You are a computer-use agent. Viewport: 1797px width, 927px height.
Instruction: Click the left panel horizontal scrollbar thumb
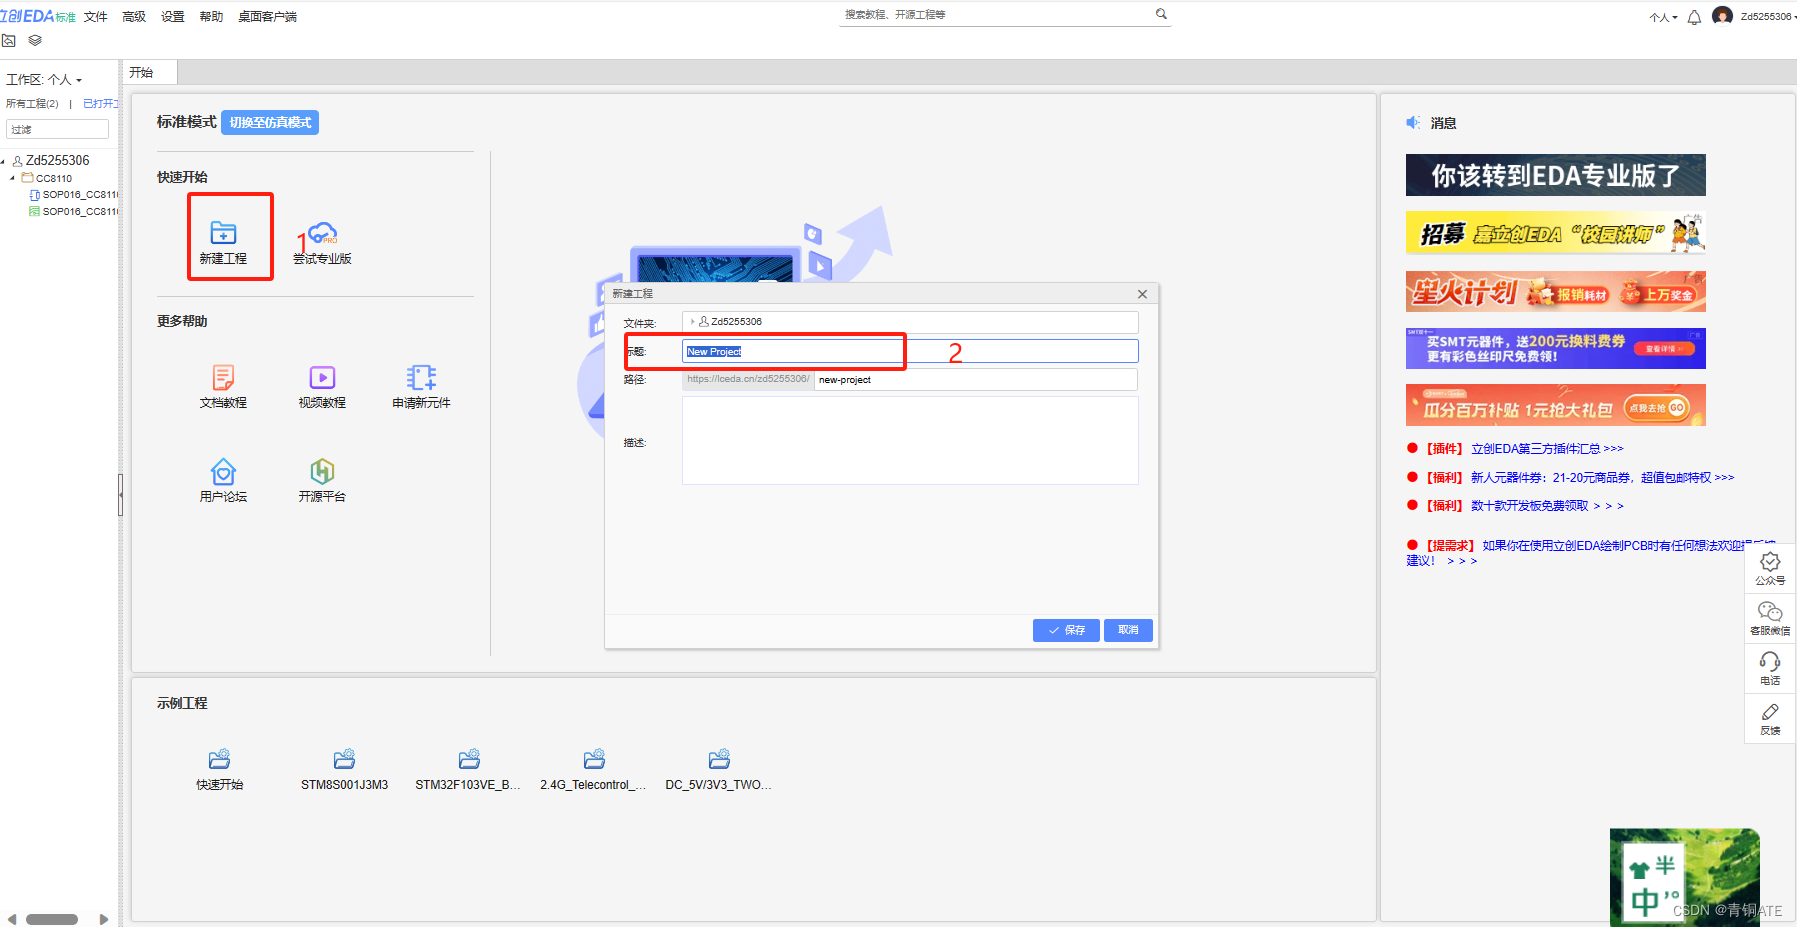point(52,919)
